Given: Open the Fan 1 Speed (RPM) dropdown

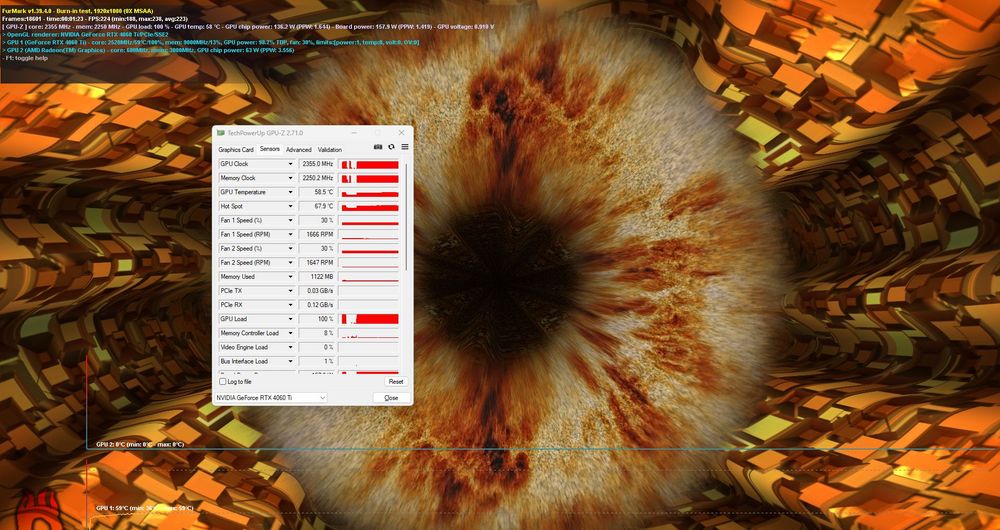Looking at the screenshot, I should [290, 234].
